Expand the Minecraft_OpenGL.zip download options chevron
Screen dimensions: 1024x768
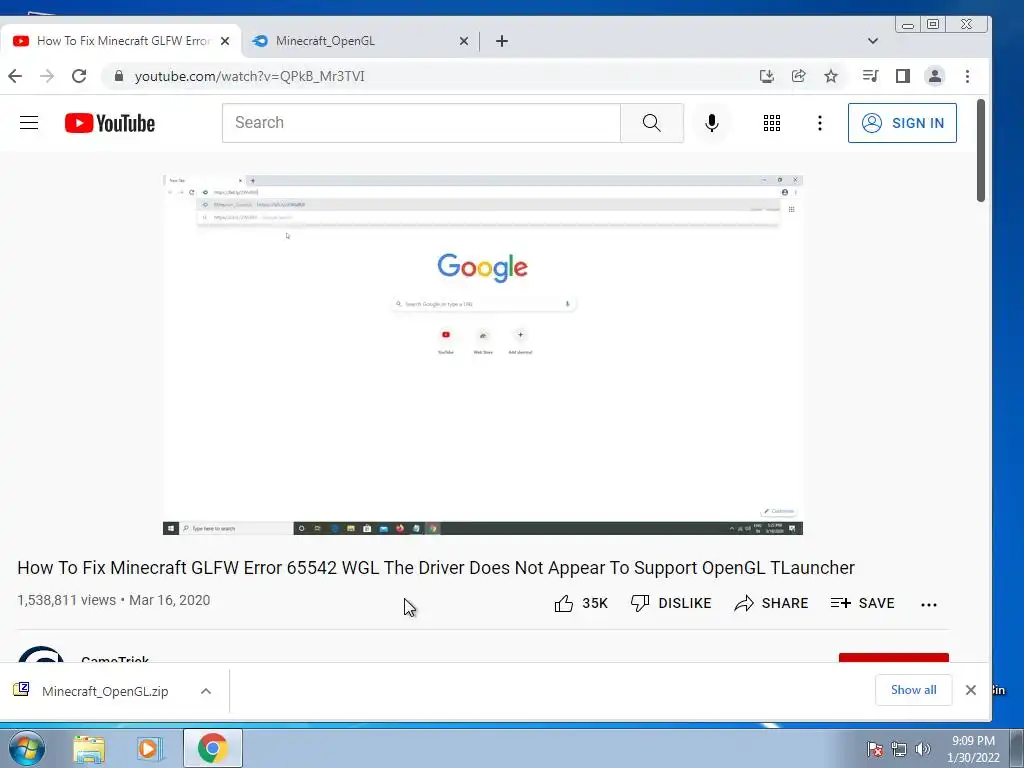(x=206, y=691)
